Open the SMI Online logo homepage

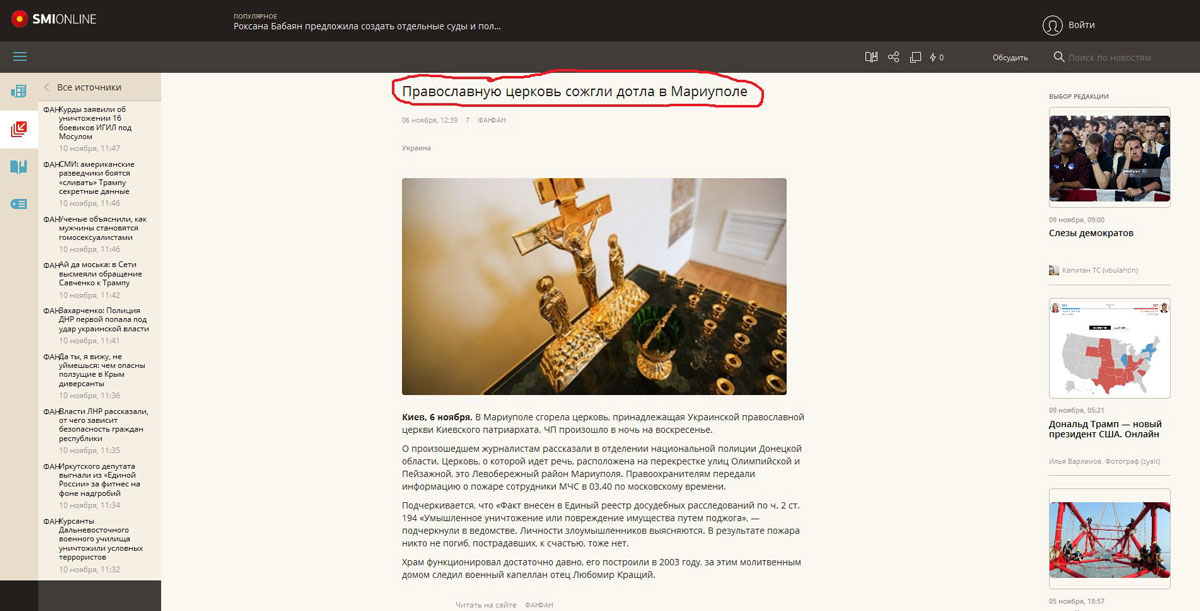click(x=54, y=18)
